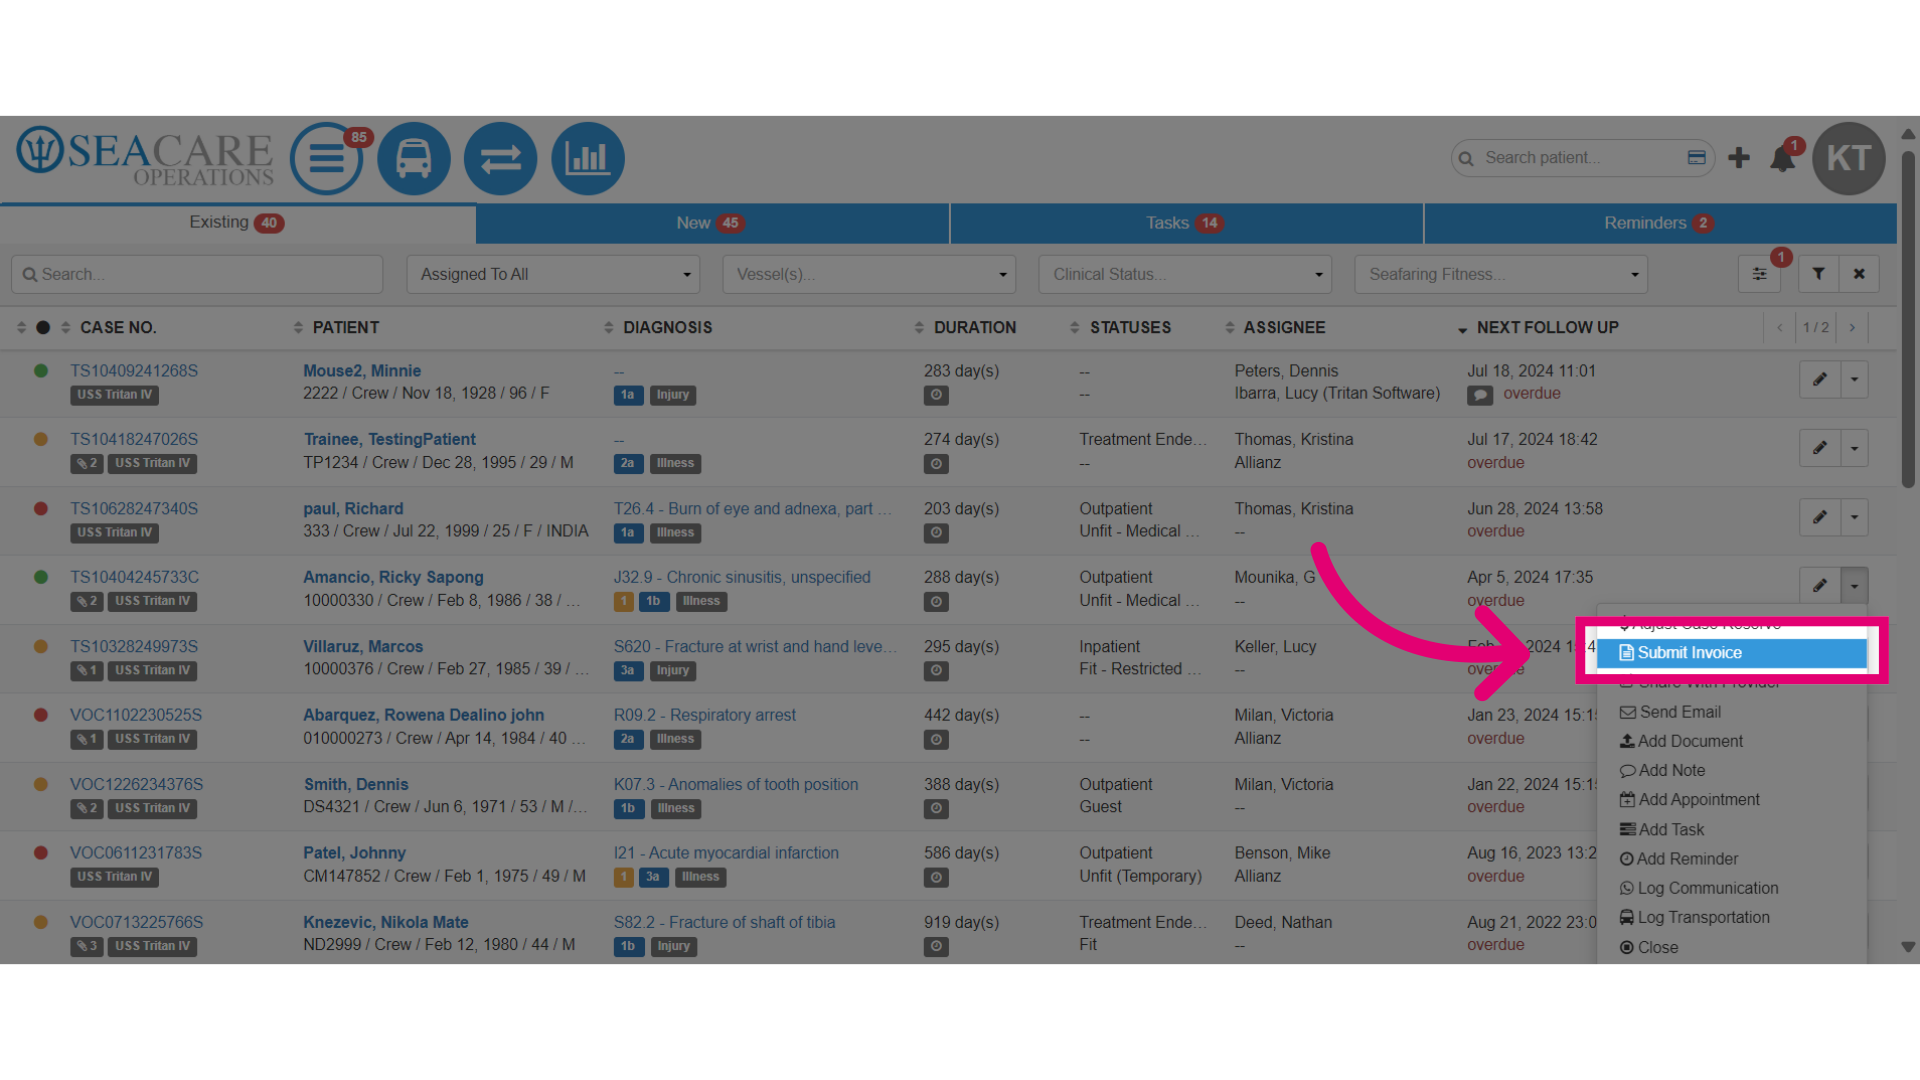Open Vessel(s) dropdown
Image resolution: width=1920 pixels, height=1080 pixels.
pyautogui.click(x=869, y=274)
